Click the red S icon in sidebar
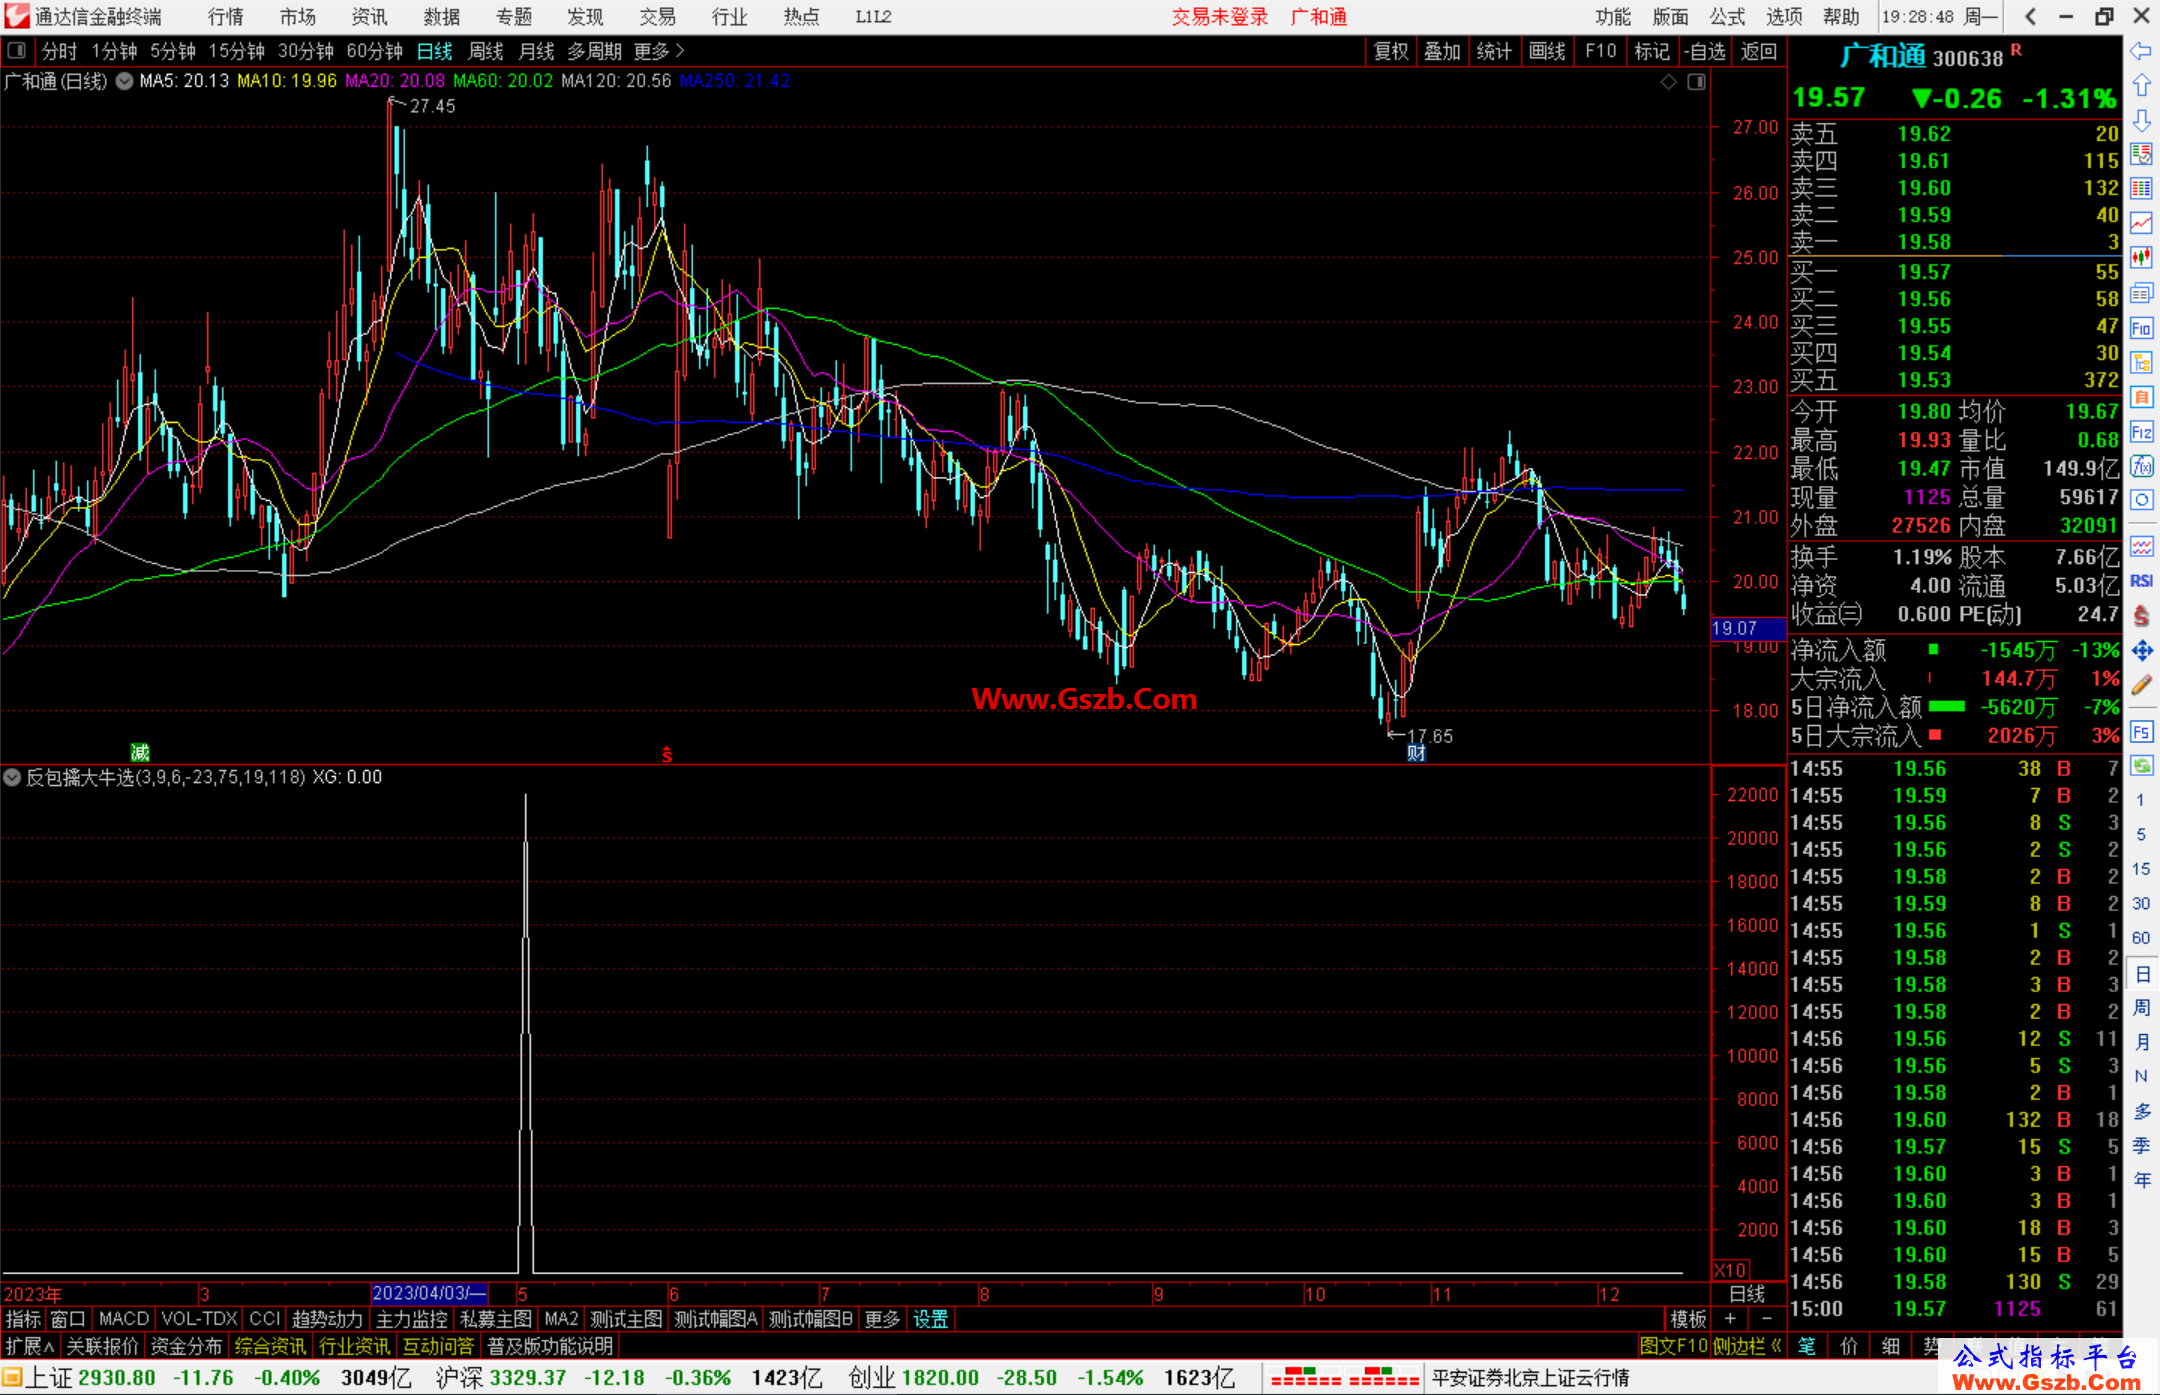This screenshot has height=1395, width=2160. (x=2141, y=616)
